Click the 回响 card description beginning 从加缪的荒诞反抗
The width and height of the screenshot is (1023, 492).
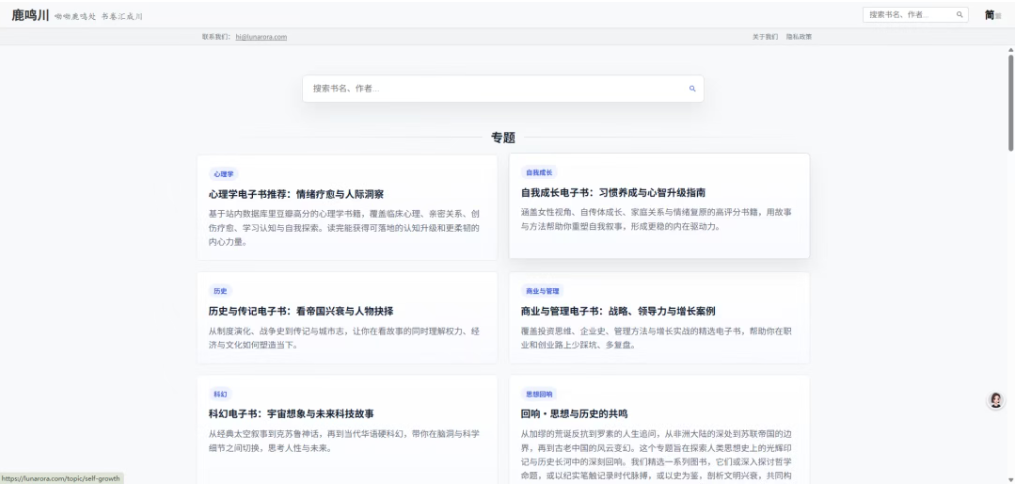pyautogui.click(x=656, y=455)
